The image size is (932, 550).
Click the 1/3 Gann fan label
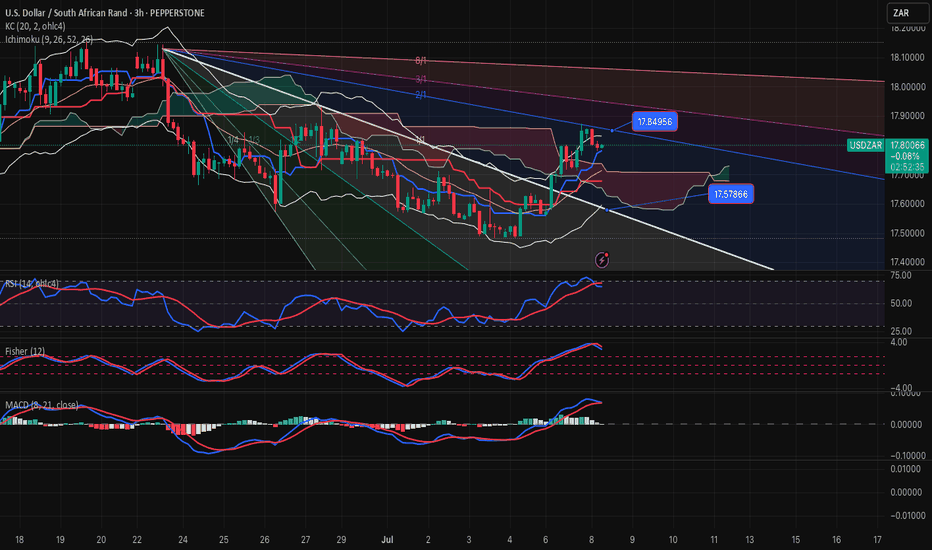pos(254,140)
